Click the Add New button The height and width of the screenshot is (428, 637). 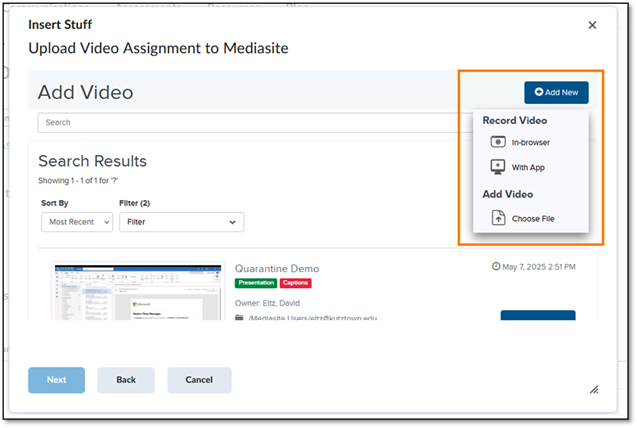pyautogui.click(x=556, y=93)
